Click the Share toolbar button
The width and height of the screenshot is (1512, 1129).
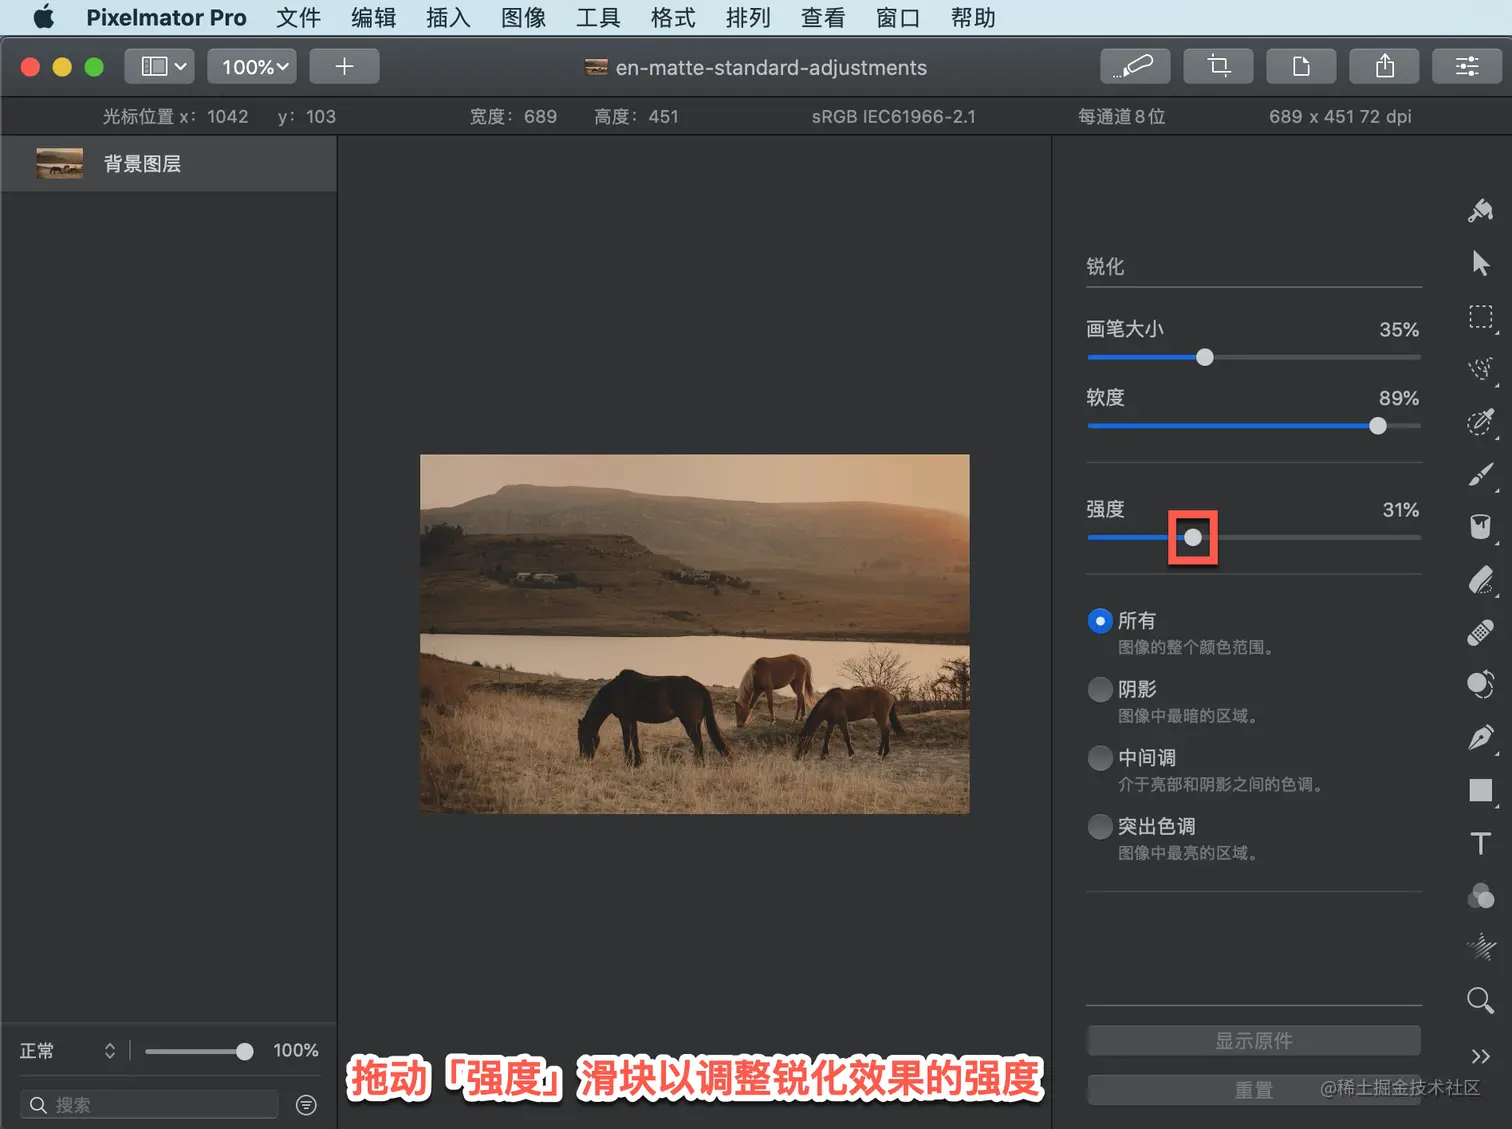[1384, 67]
